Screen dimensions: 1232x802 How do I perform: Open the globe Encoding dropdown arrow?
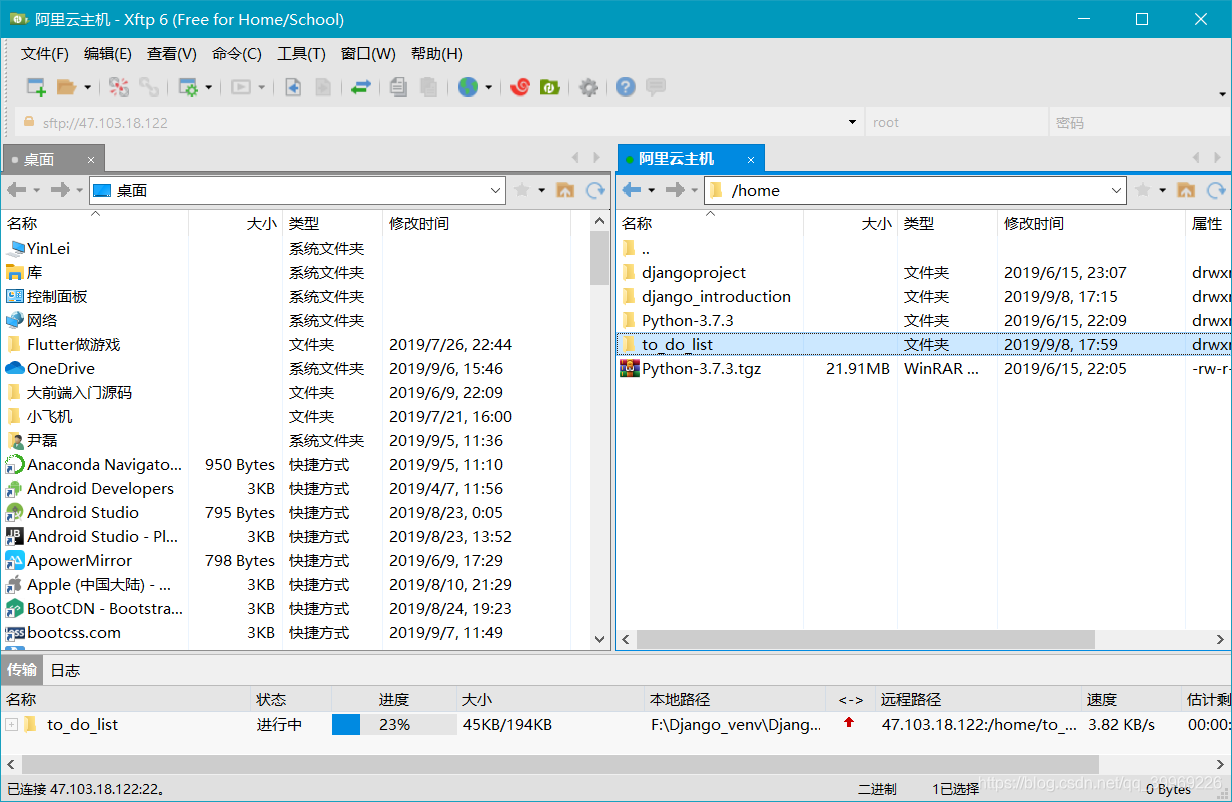tap(489, 88)
